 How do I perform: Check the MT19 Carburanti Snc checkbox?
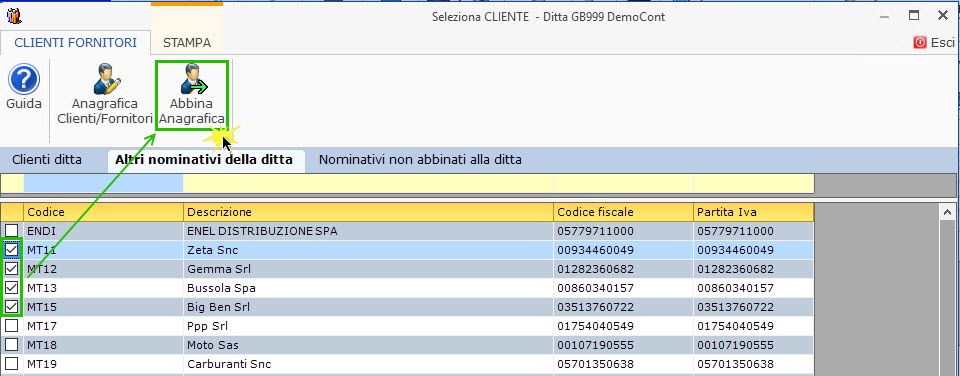(x=12, y=364)
